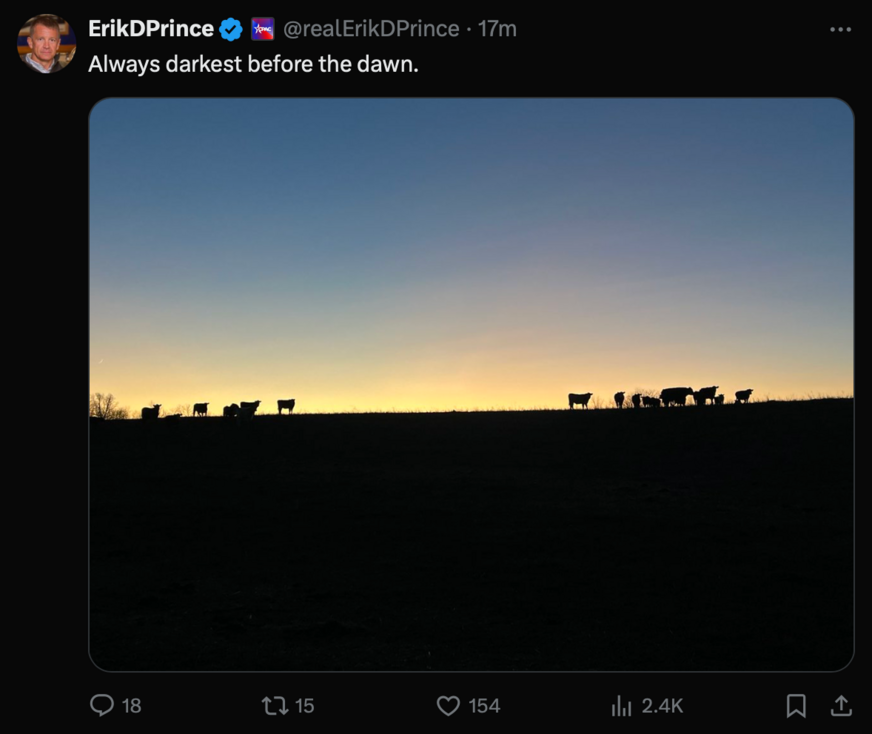872x734 pixels.
Task: Click the 2.4K views count
Action: (662, 706)
